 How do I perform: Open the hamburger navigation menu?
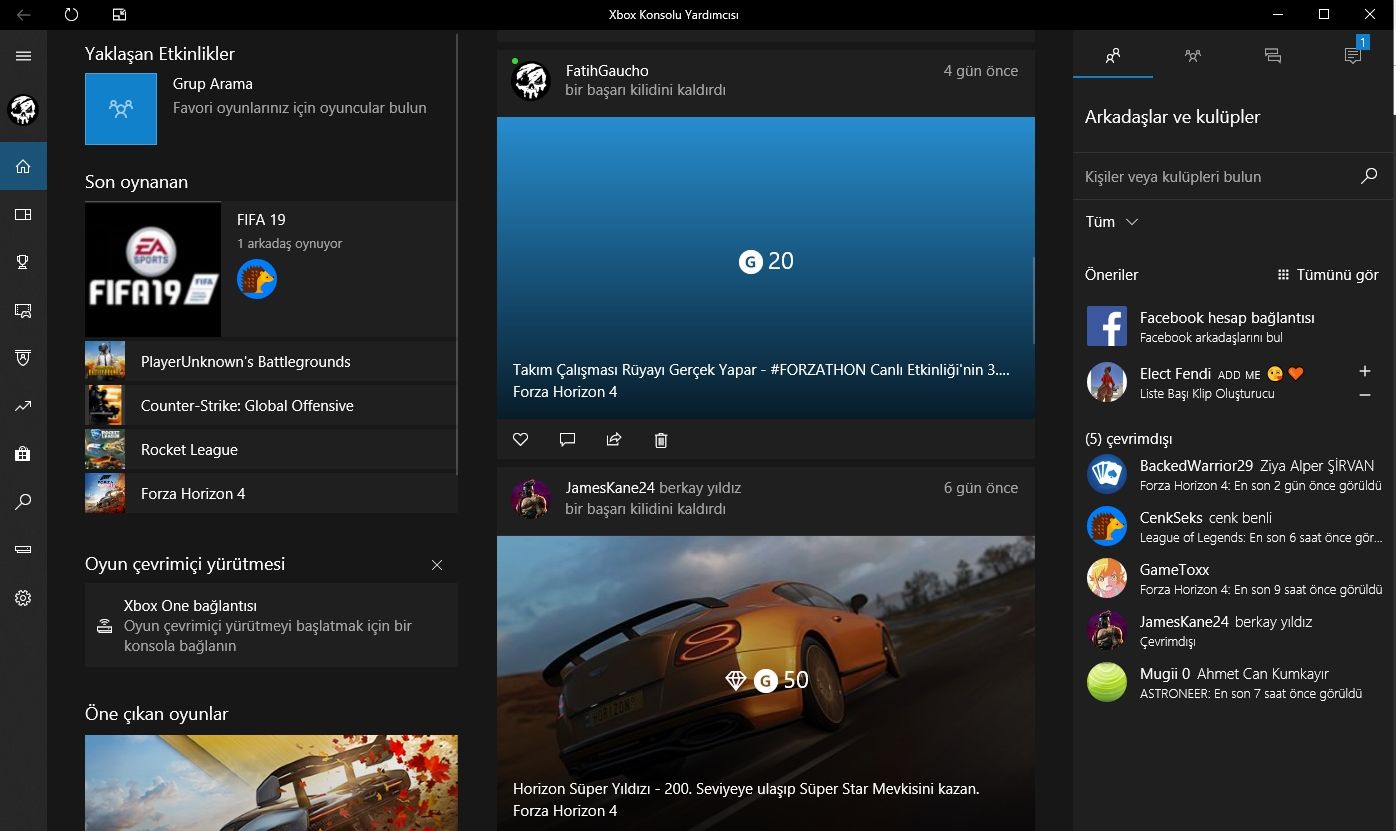(23, 56)
